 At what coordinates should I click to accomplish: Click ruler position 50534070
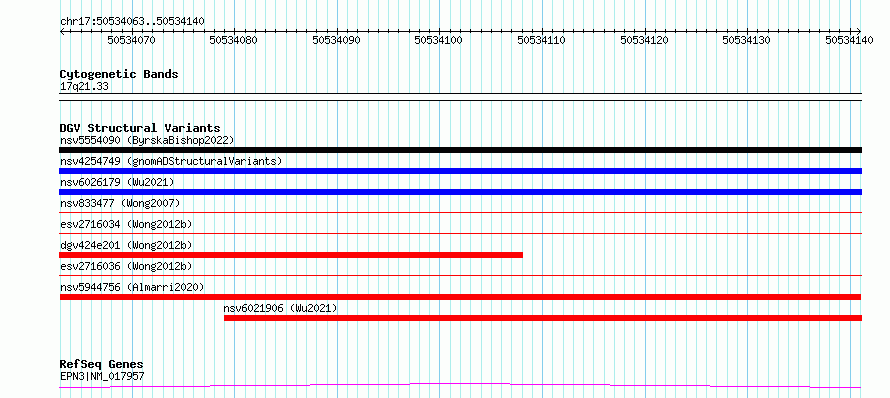point(131,40)
